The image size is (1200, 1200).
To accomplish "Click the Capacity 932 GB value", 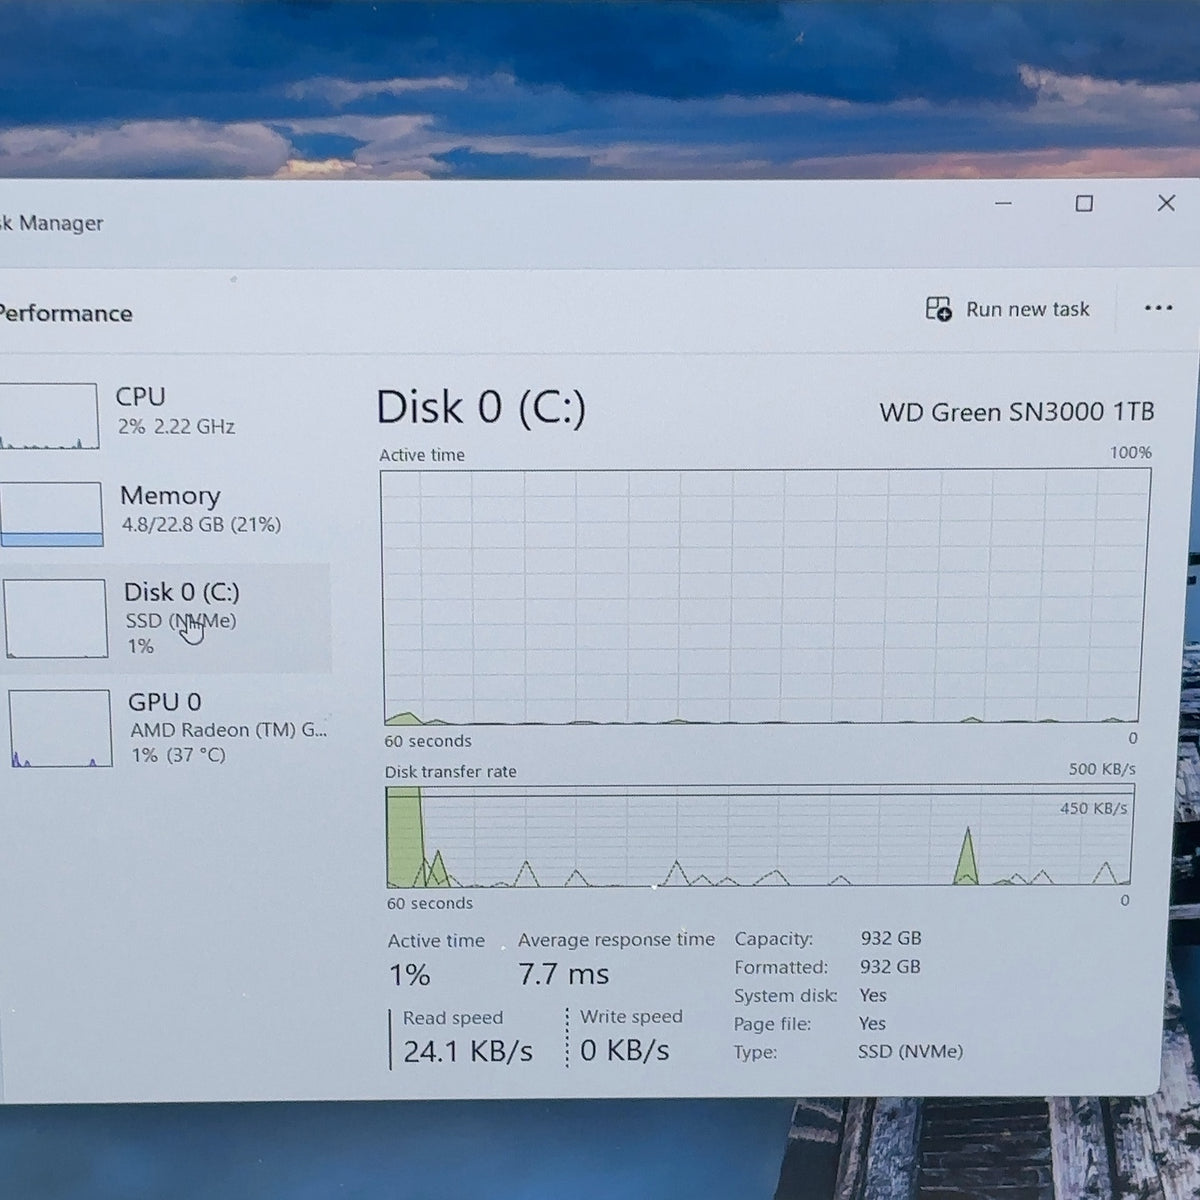I will pos(891,938).
